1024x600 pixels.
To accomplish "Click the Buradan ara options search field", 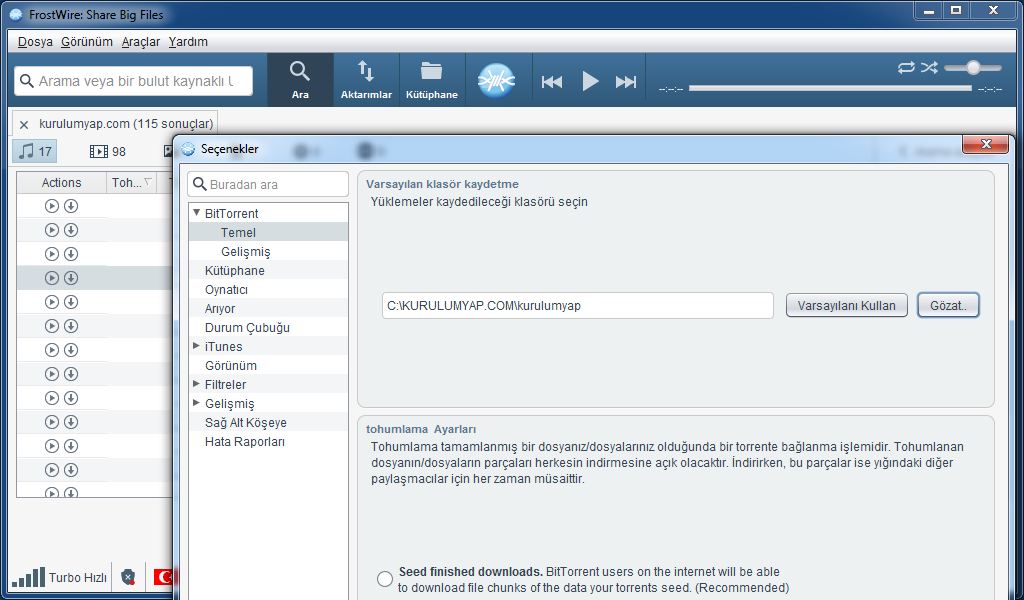I will click(x=268, y=184).
